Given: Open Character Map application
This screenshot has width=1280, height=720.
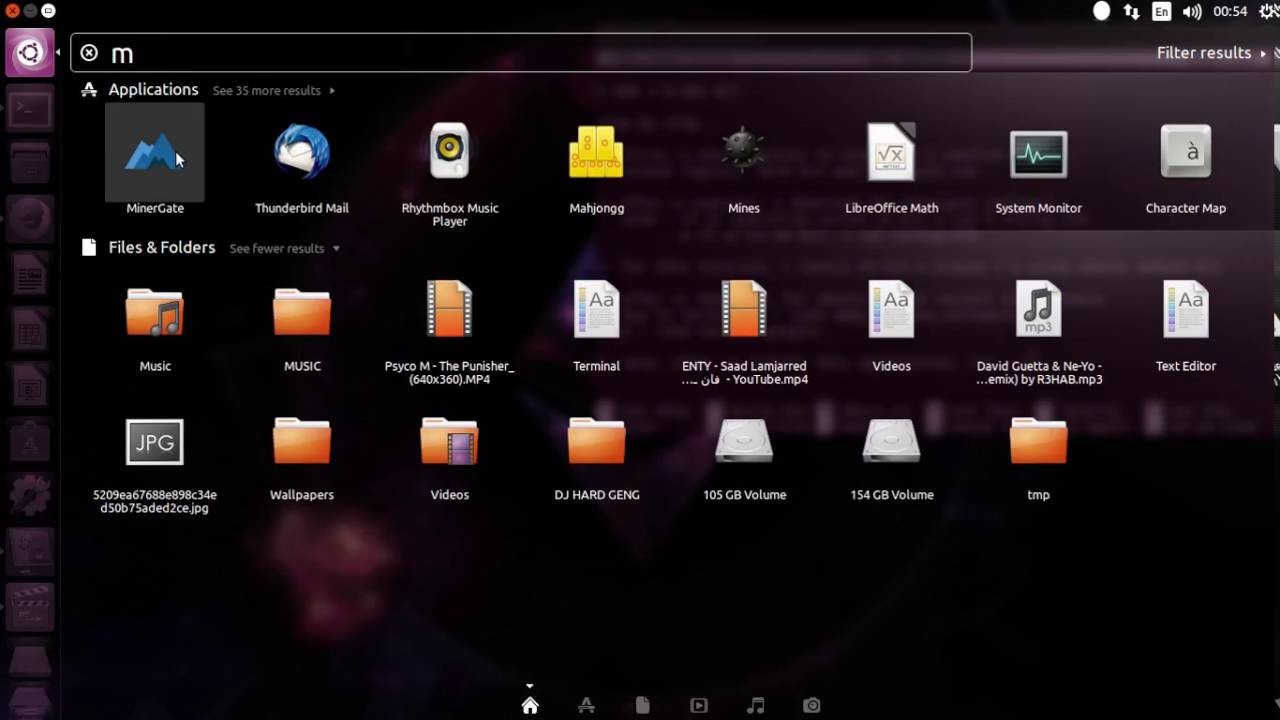Looking at the screenshot, I should tap(1186, 153).
